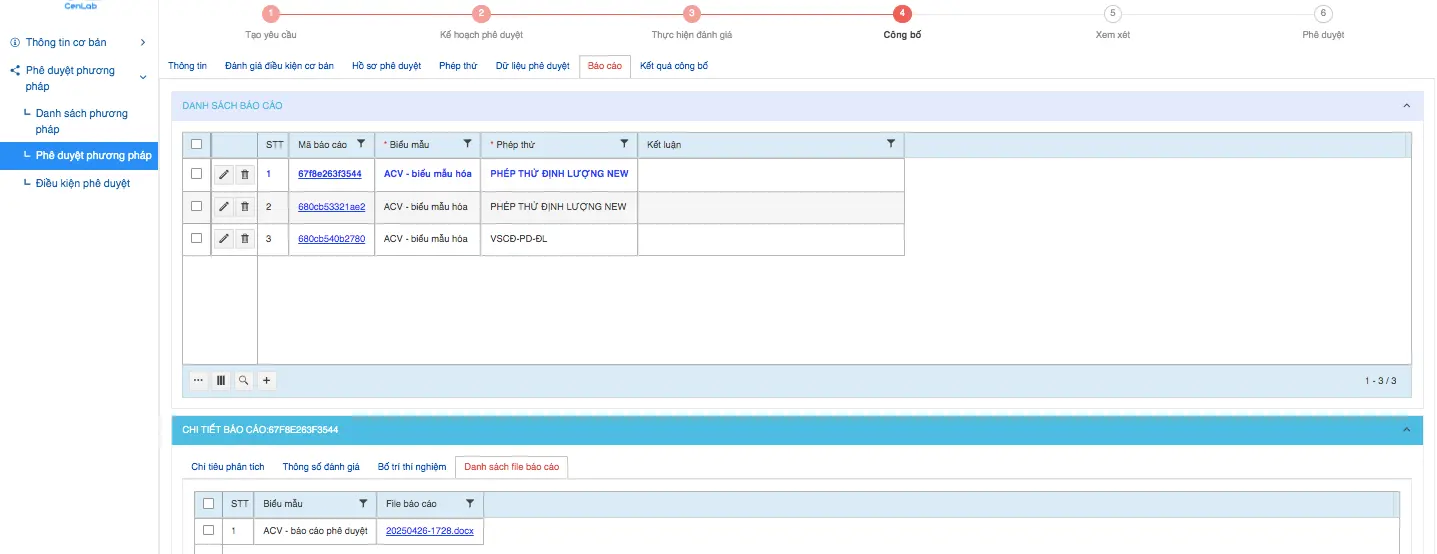The image size is (1437, 554).
Task: Open Danh sách phương pháp in sidebar
Action: coord(82,121)
